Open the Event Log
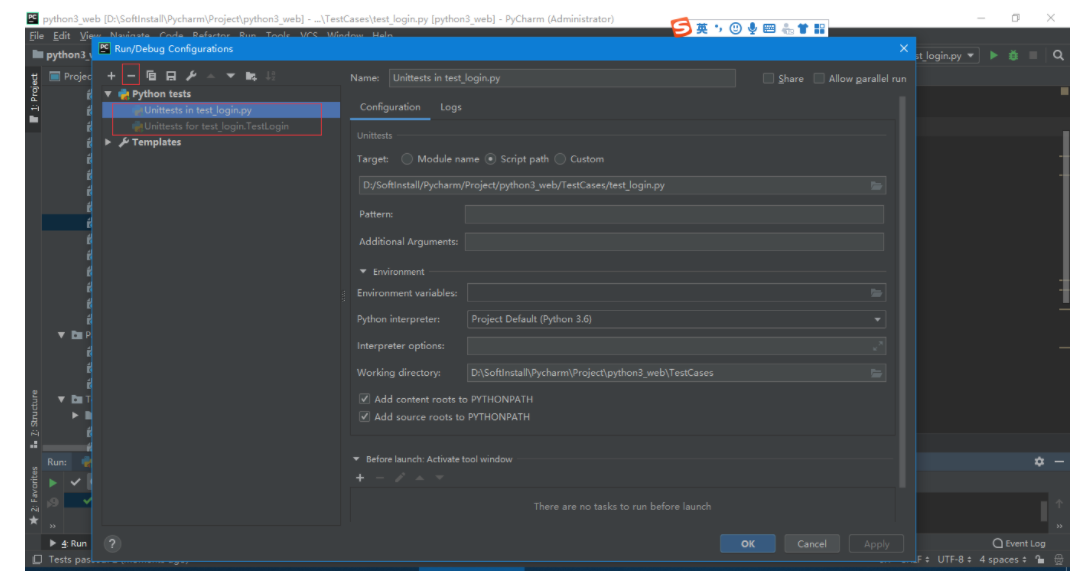Viewport: 1072px width, 586px height. coord(1019,543)
